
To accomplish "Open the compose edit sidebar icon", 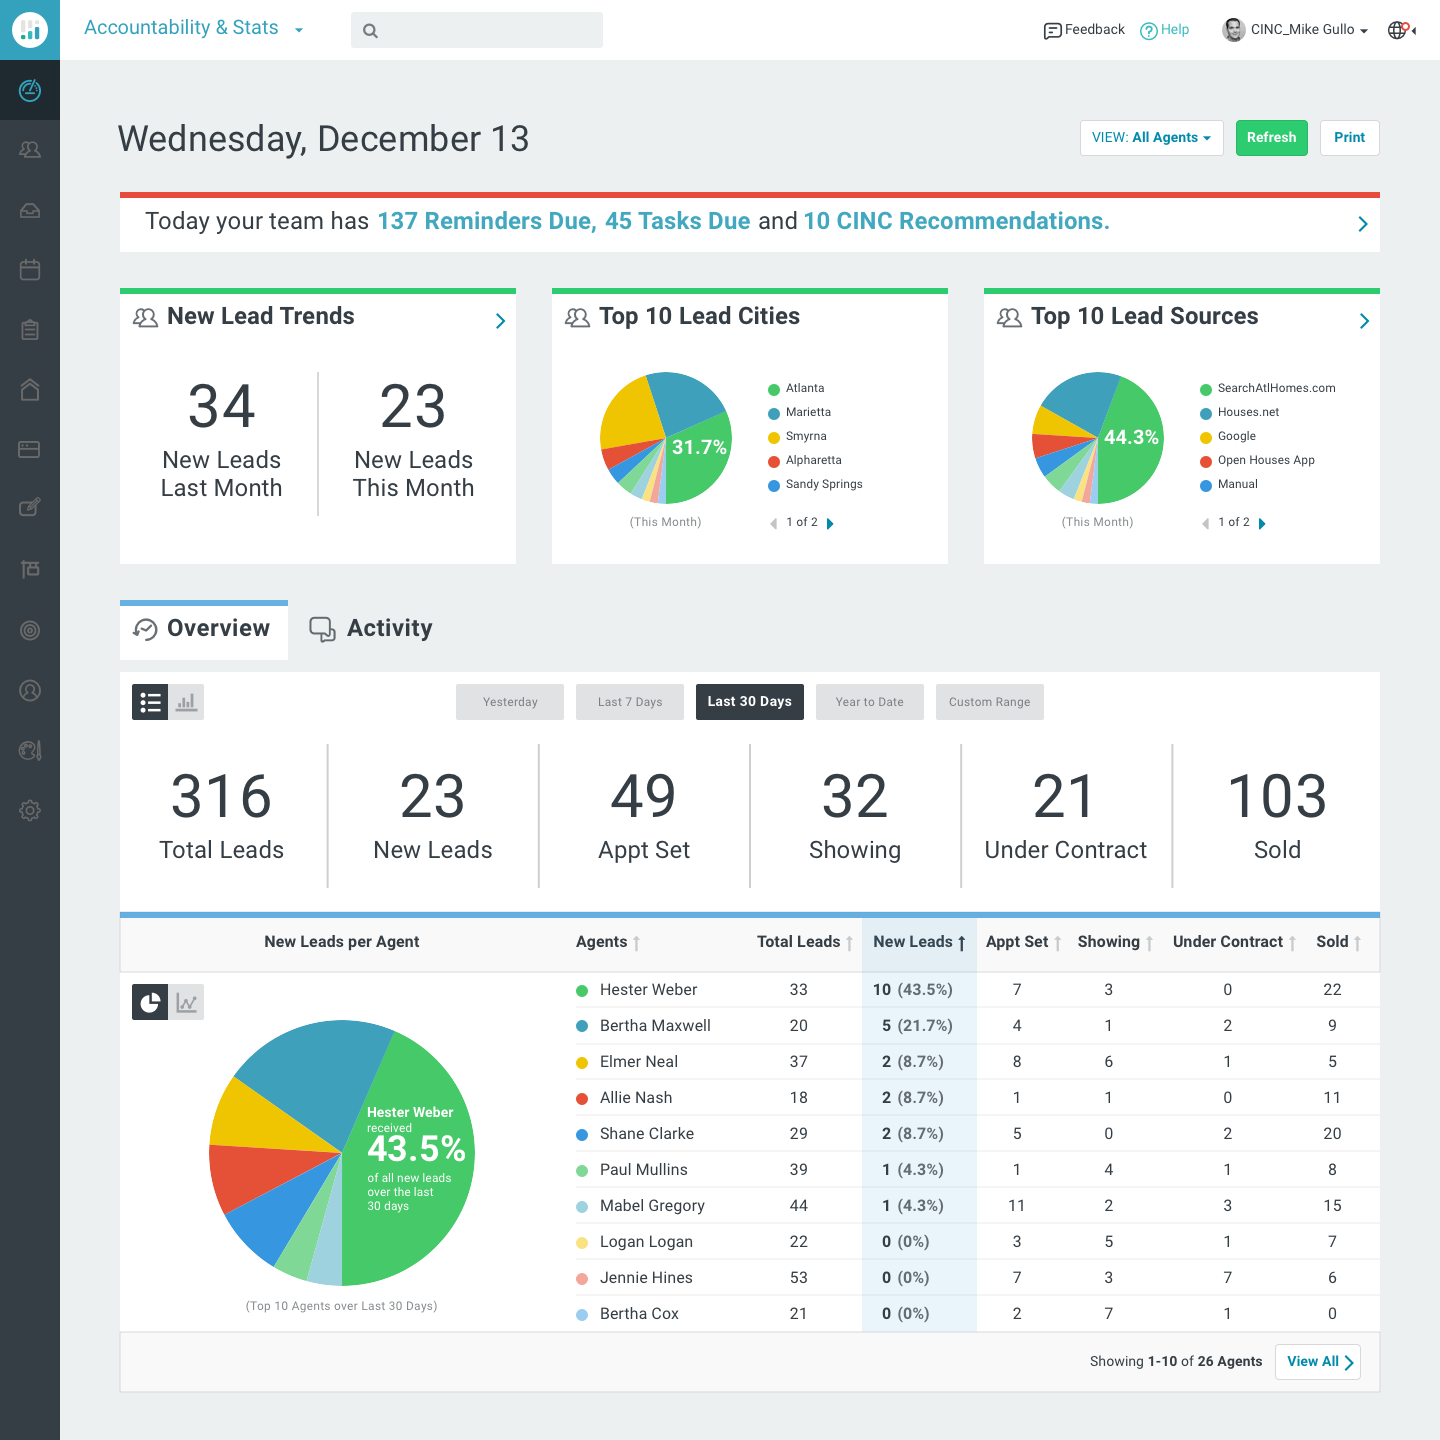I will 30,508.
